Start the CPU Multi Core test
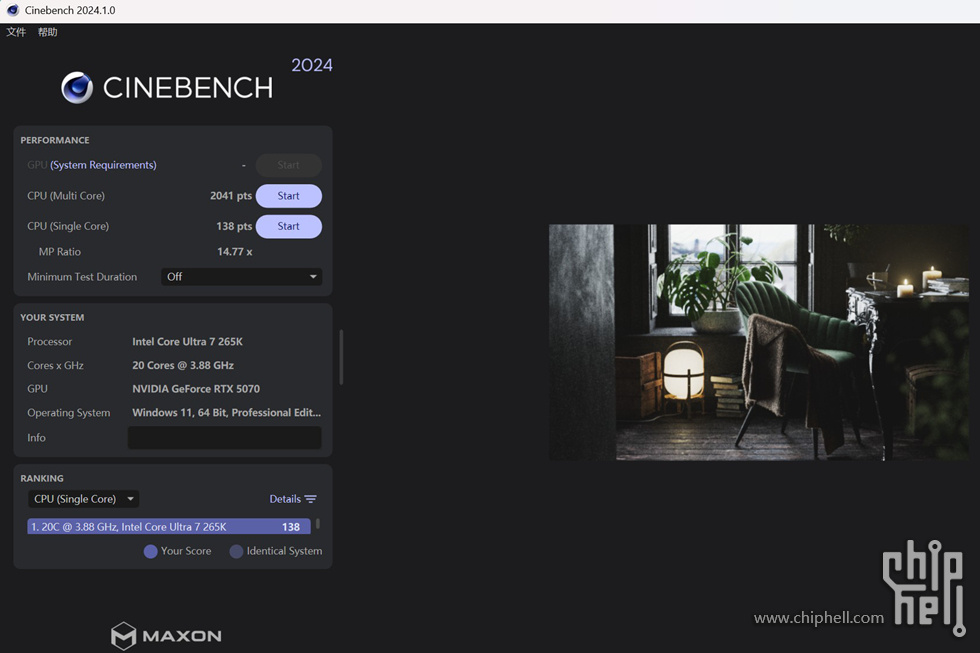Image resolution: width=980 pixels, height=653 pixels. (x=289, y=196)
